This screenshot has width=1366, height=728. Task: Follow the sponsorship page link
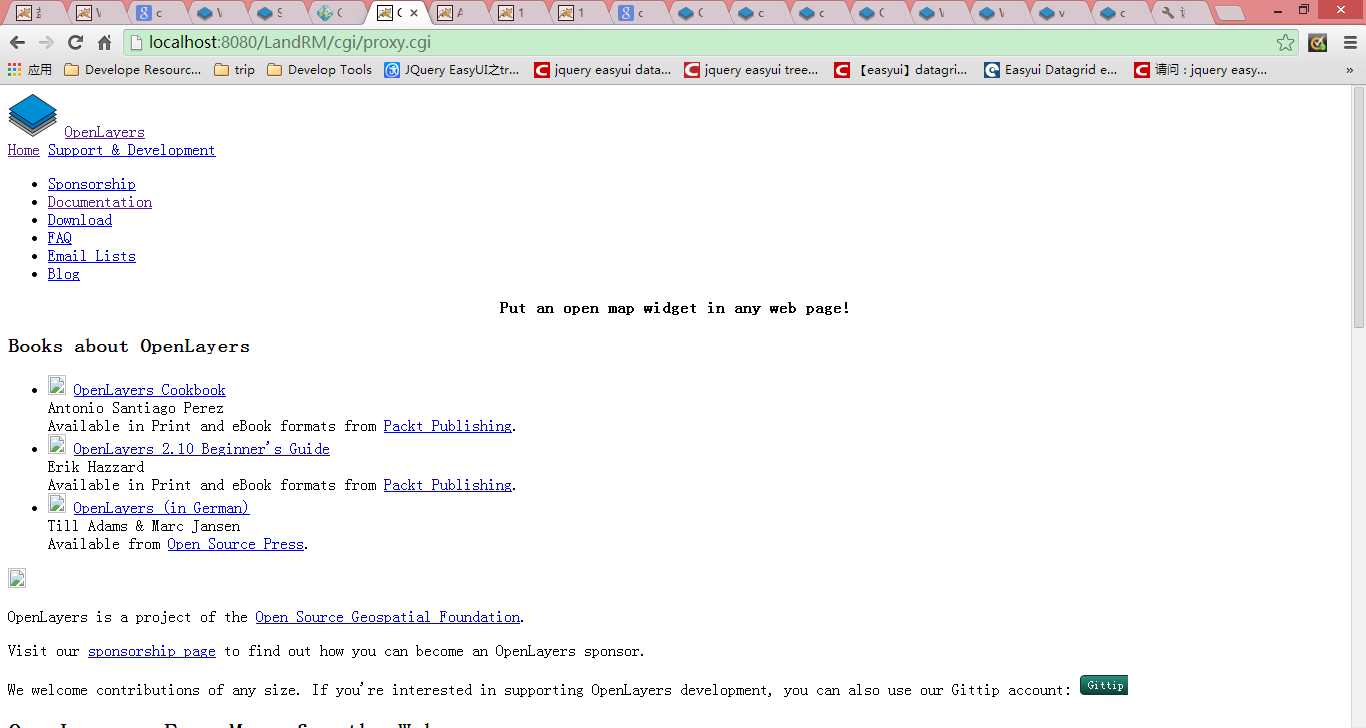coord(151,651)
